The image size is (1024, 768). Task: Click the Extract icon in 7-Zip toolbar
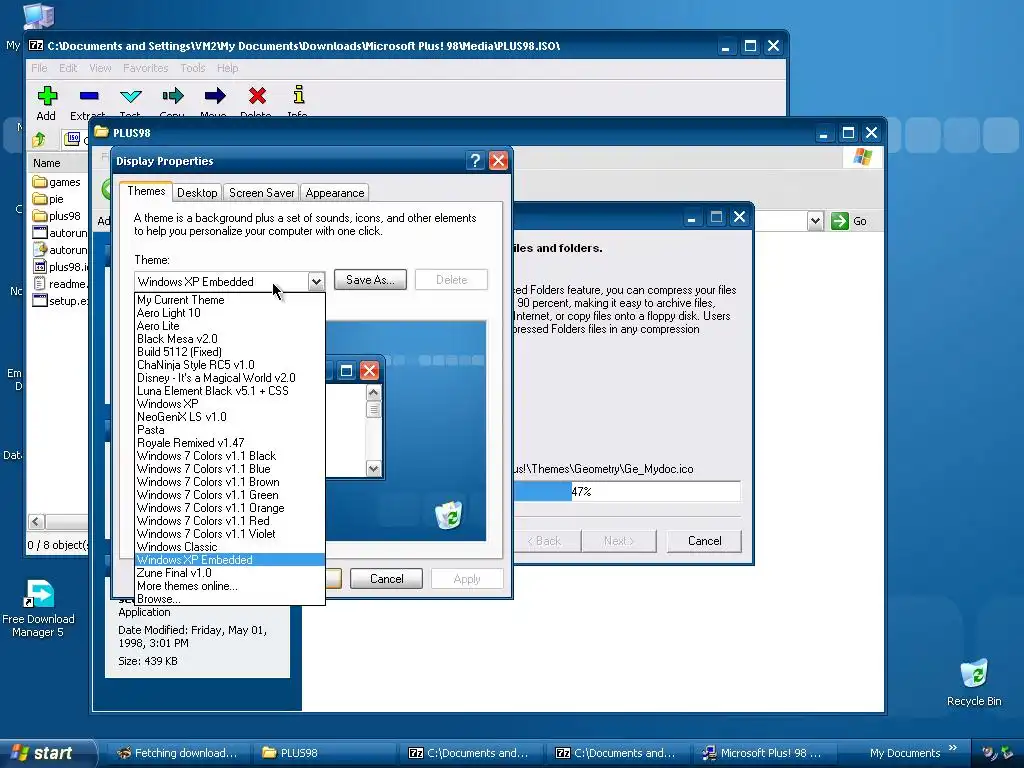coord(89,96)
